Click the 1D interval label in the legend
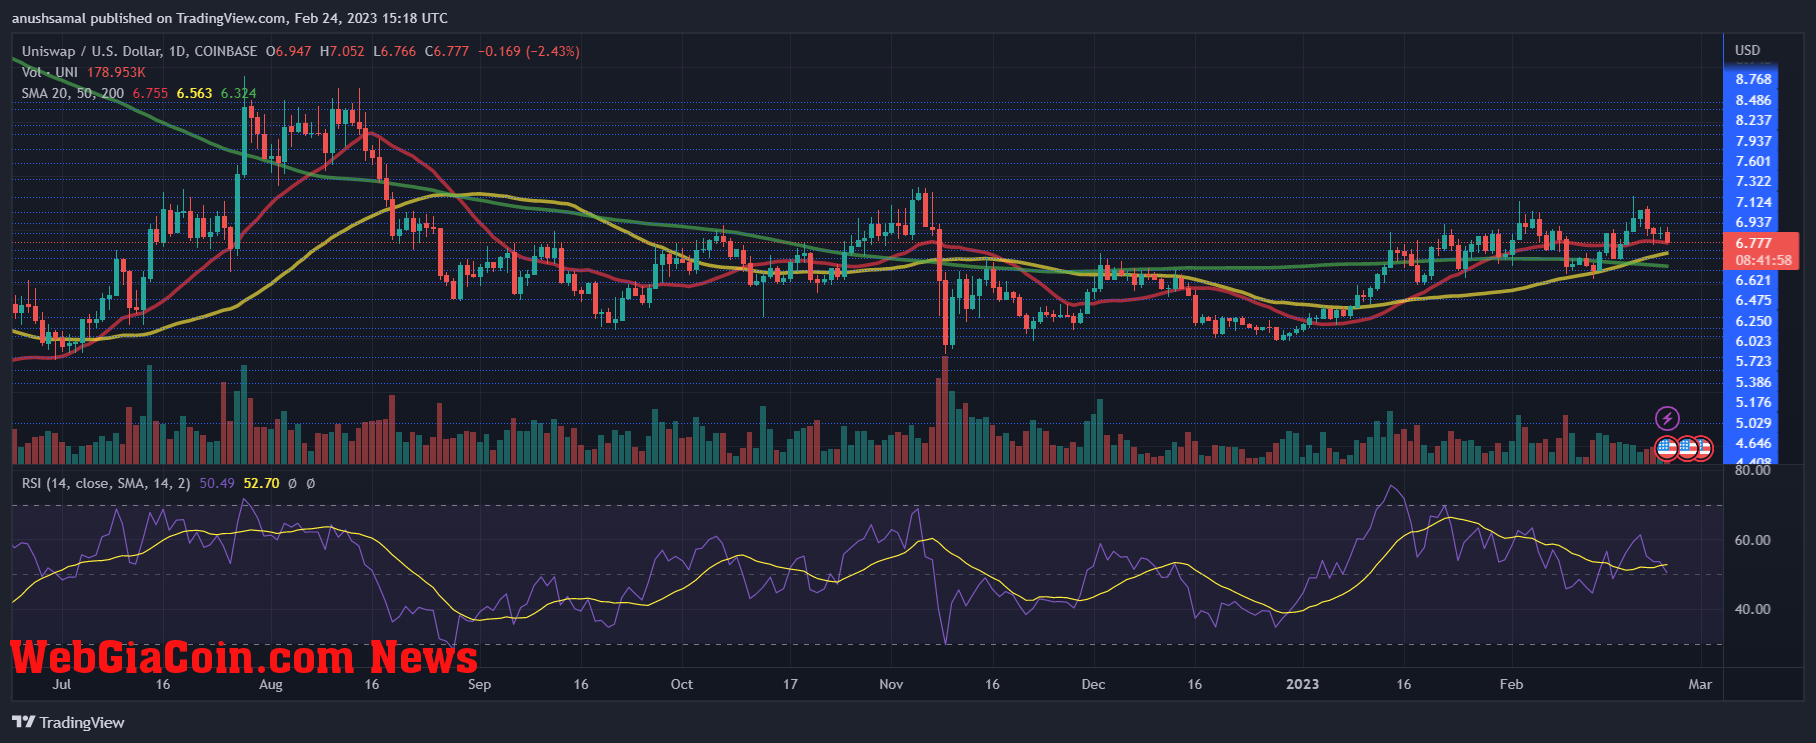Screen dimensions: 1816x743 (177, 51)
